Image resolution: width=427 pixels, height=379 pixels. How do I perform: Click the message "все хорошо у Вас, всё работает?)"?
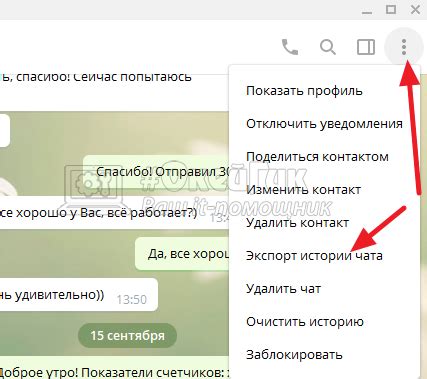click(113, 213)
